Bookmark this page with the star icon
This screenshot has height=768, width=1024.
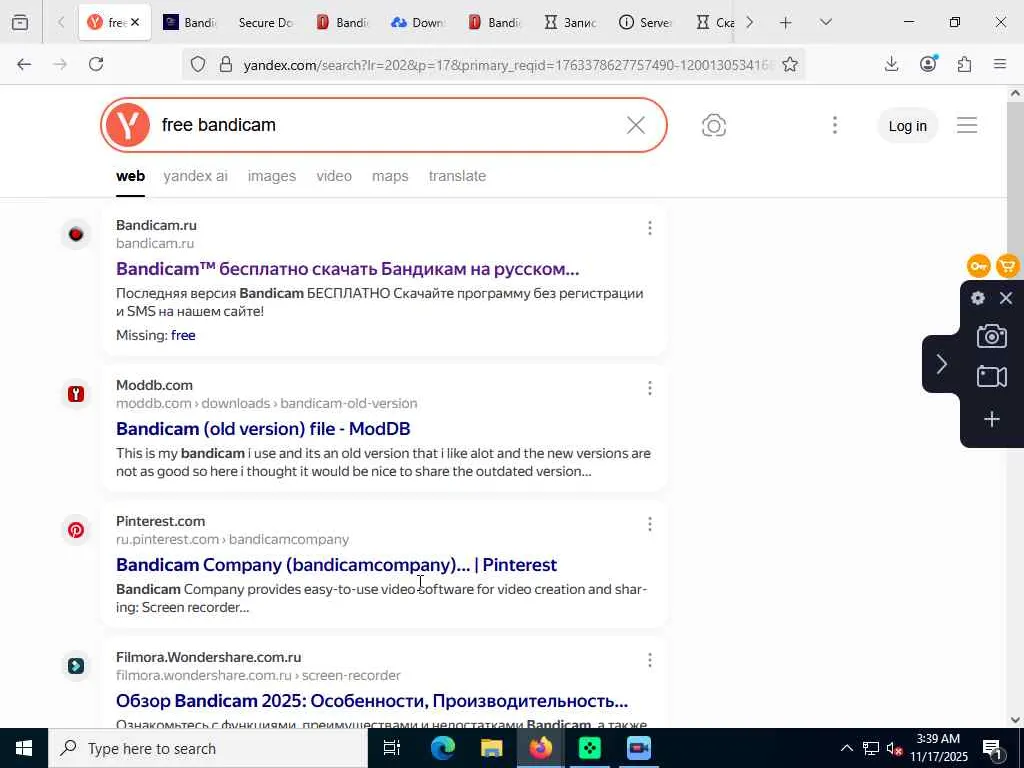coord(790,64)
